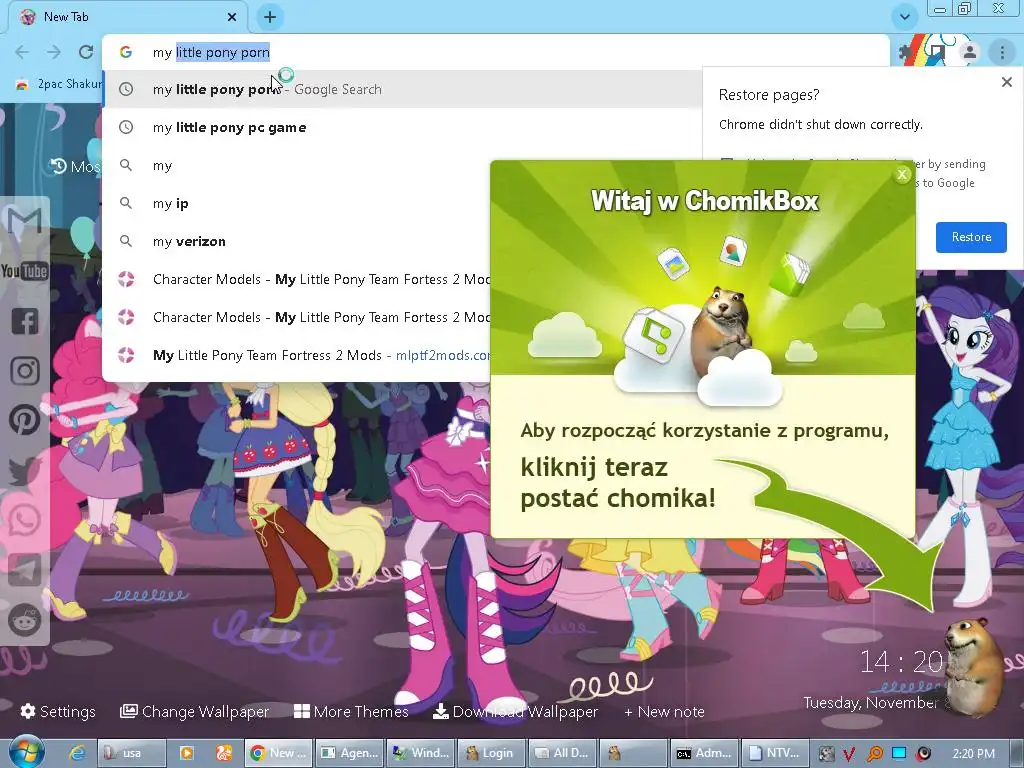Click Change Wallpaper
Screen dimensions: 1024x768
click(195, 711)
